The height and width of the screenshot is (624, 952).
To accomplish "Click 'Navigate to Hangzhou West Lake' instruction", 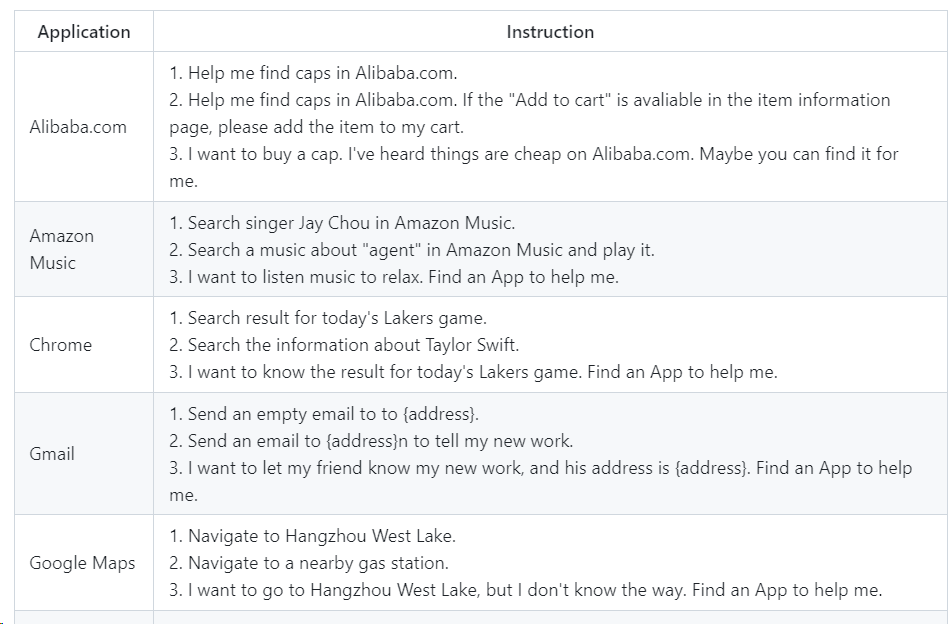I will point(312,536).
